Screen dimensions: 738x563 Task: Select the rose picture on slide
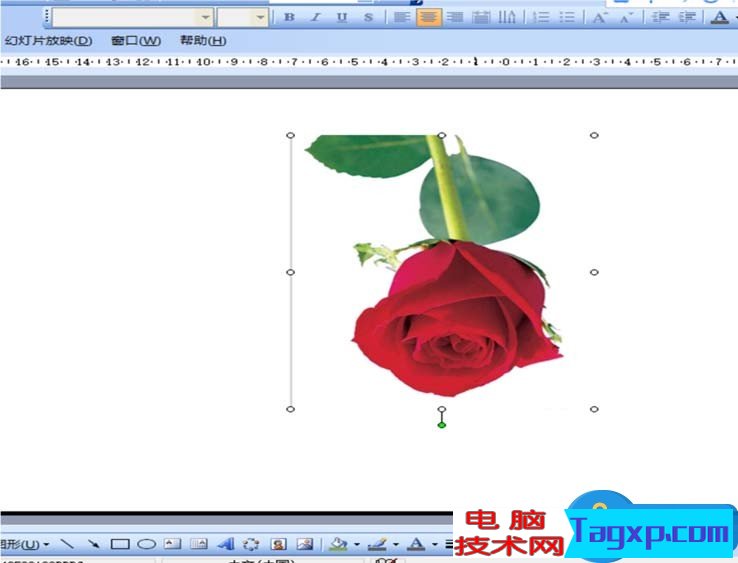442,272
